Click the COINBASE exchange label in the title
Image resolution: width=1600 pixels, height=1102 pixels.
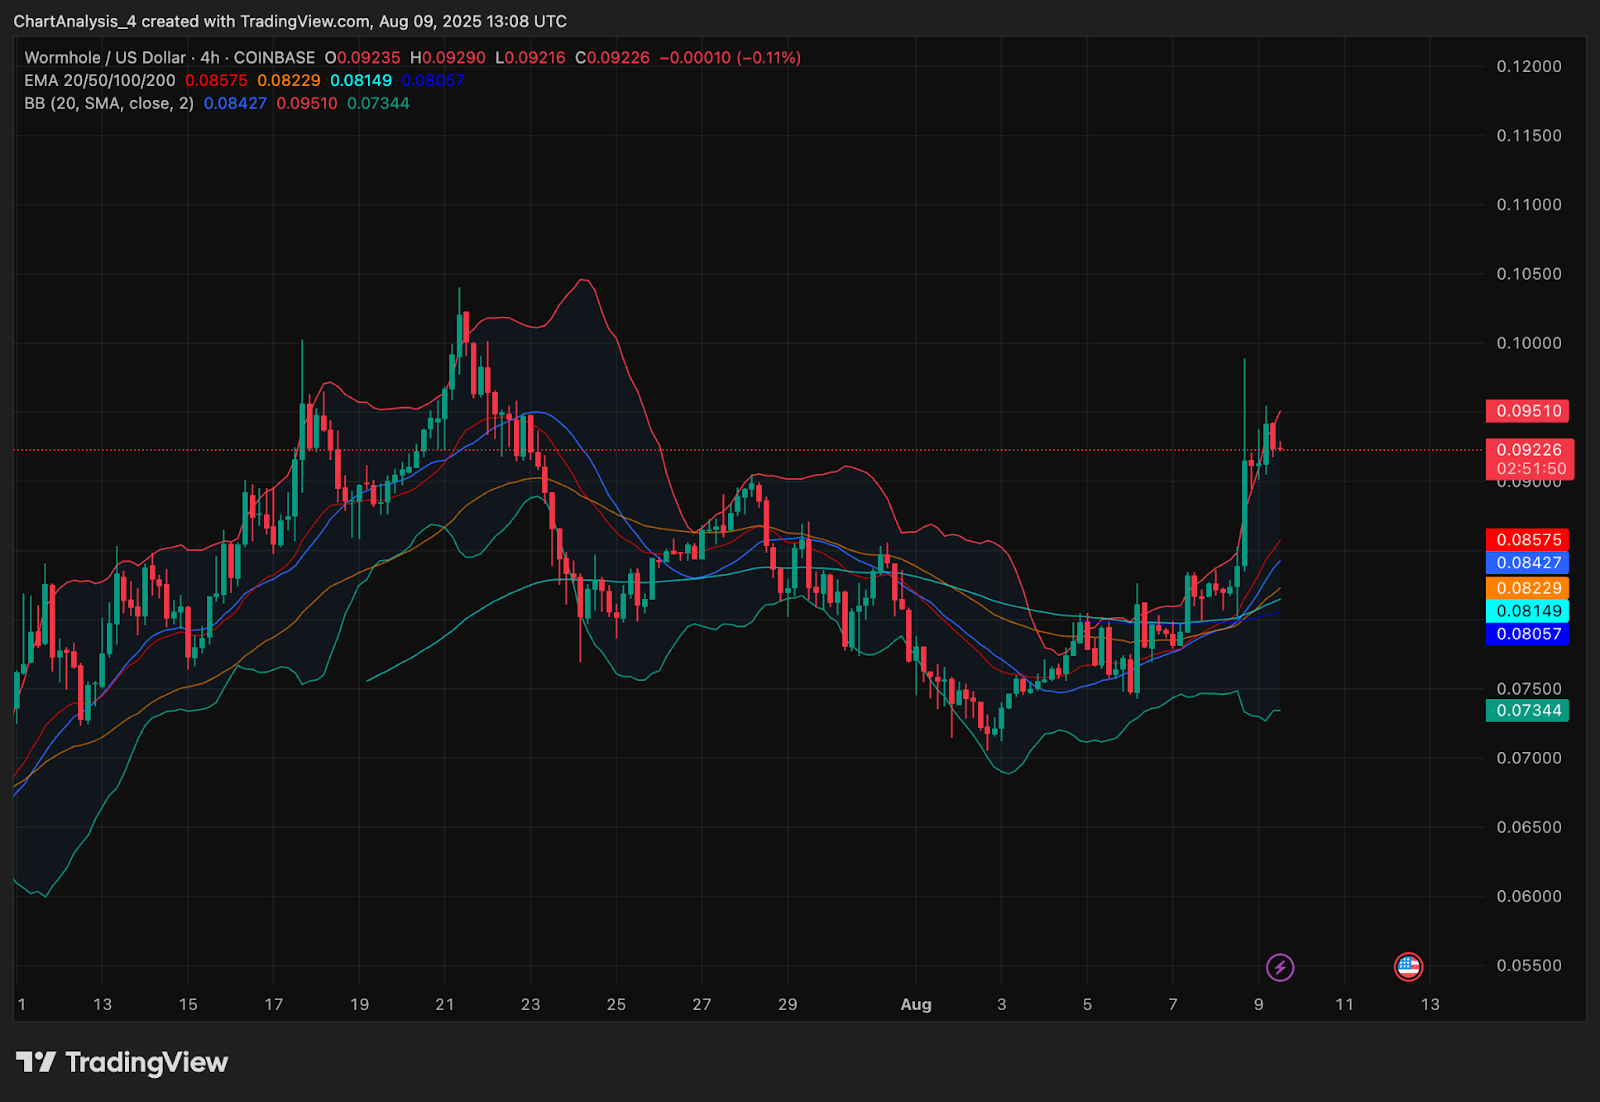click(274, 58)
